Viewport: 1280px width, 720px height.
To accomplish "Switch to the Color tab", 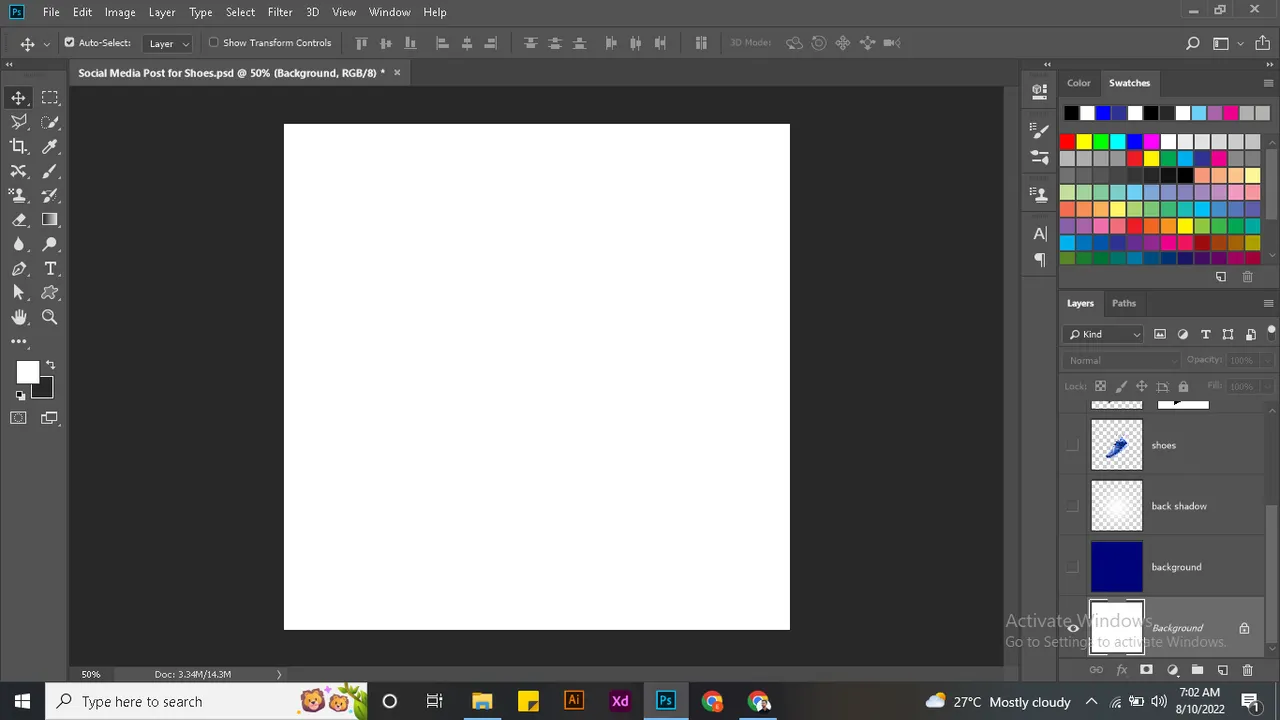I will (x=1078, y=83).
